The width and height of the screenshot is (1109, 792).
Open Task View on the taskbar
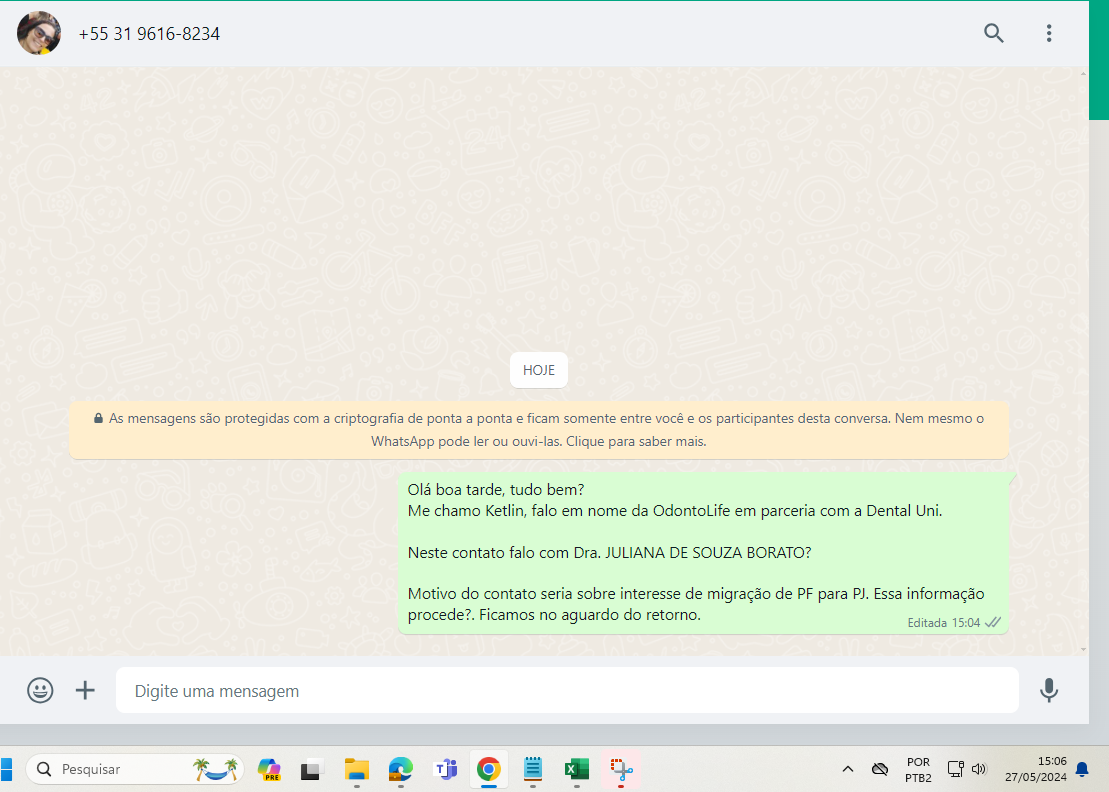(312, 769)
